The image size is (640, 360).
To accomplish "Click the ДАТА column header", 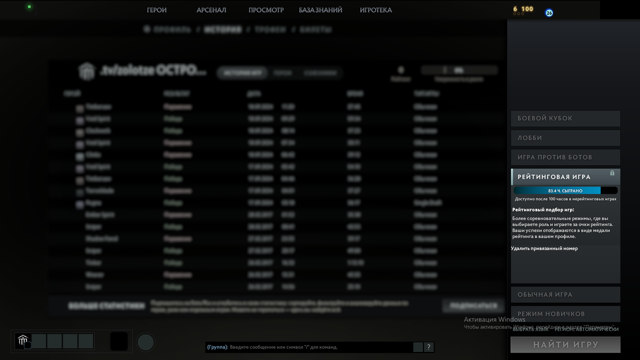I will click(254, 94).
